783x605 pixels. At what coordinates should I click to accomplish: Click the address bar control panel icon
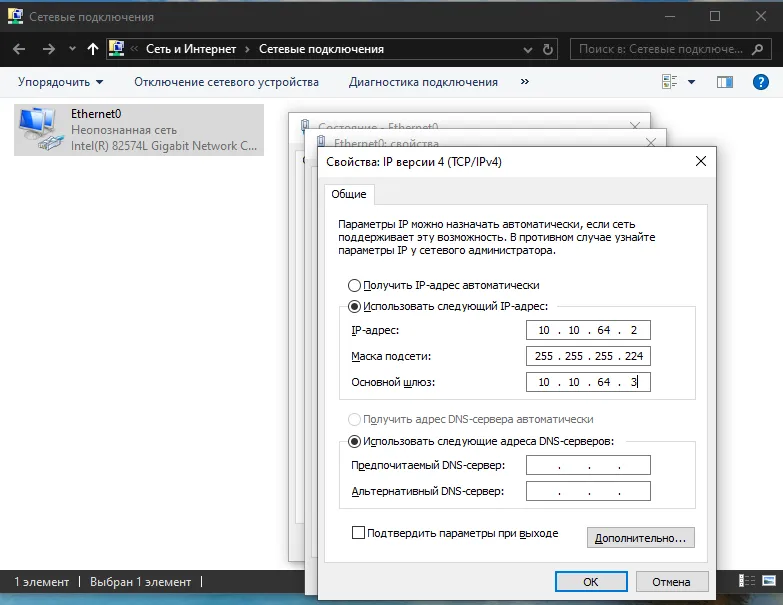[116, 48]
